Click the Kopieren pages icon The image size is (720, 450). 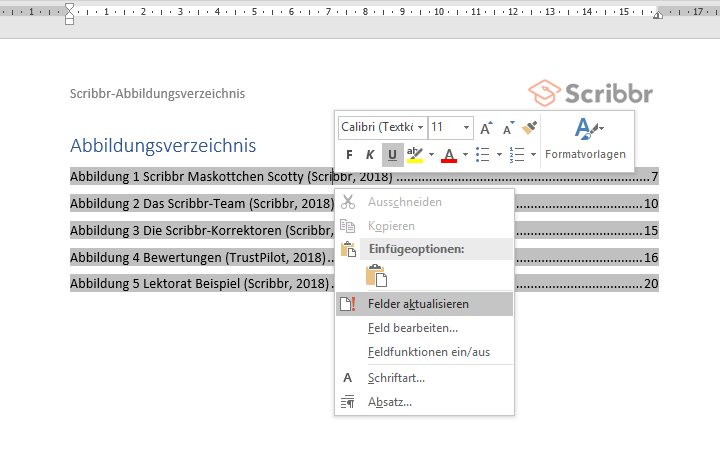pos(348,226)
